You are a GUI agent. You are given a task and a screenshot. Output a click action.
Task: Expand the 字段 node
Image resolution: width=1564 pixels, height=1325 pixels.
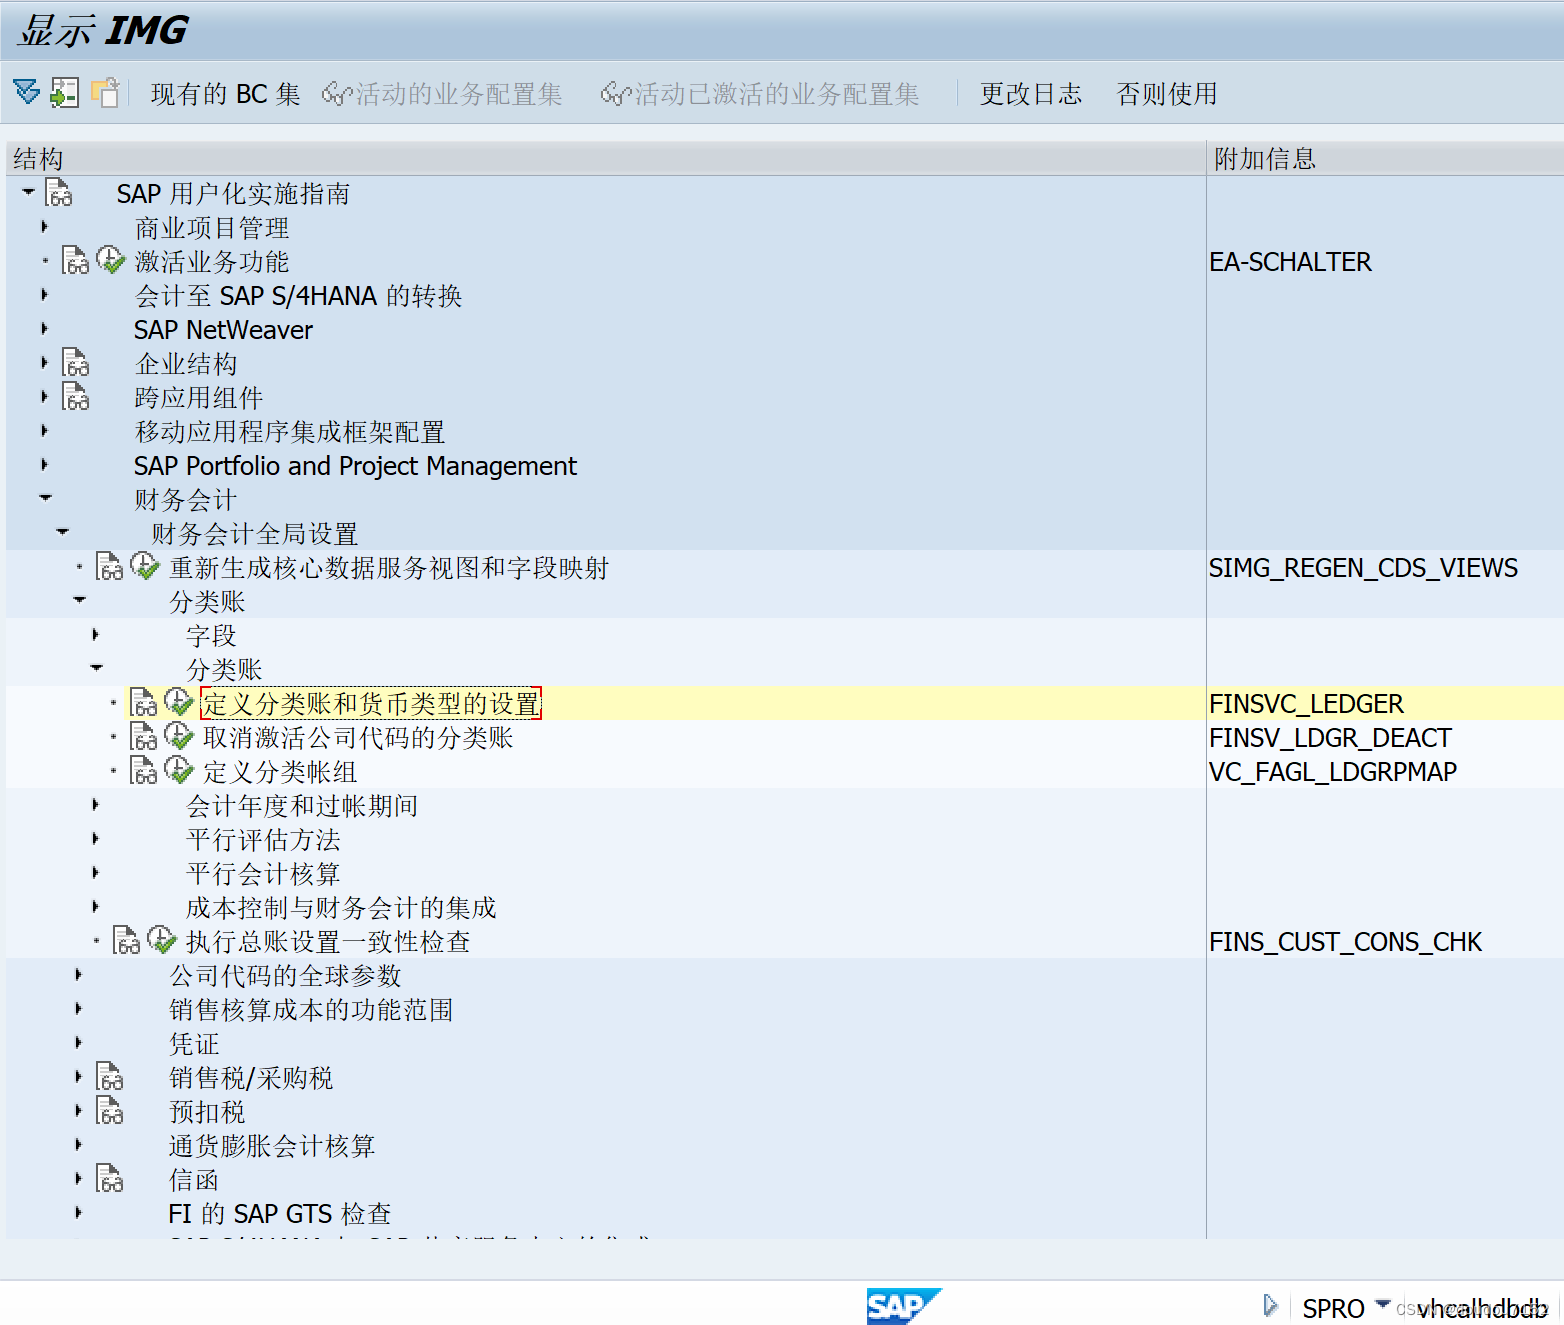(95, 635)
